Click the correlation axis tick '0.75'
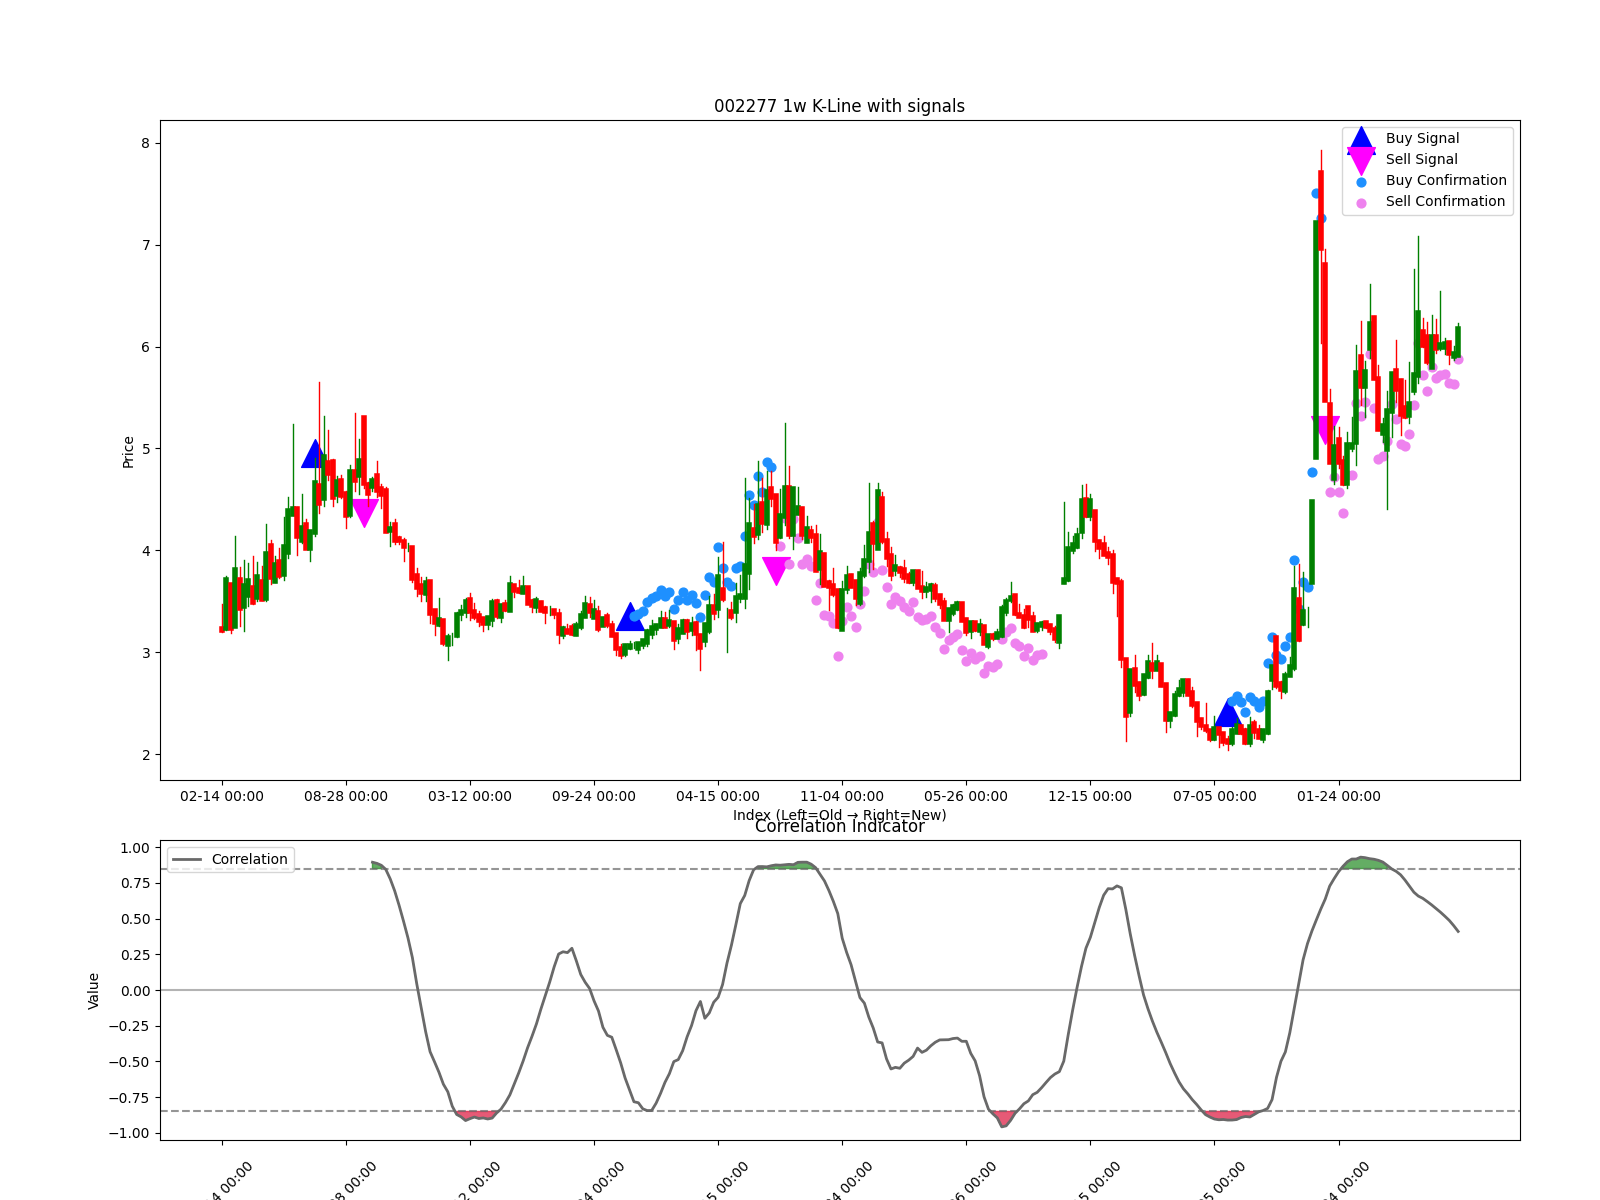 click(134, 883)
